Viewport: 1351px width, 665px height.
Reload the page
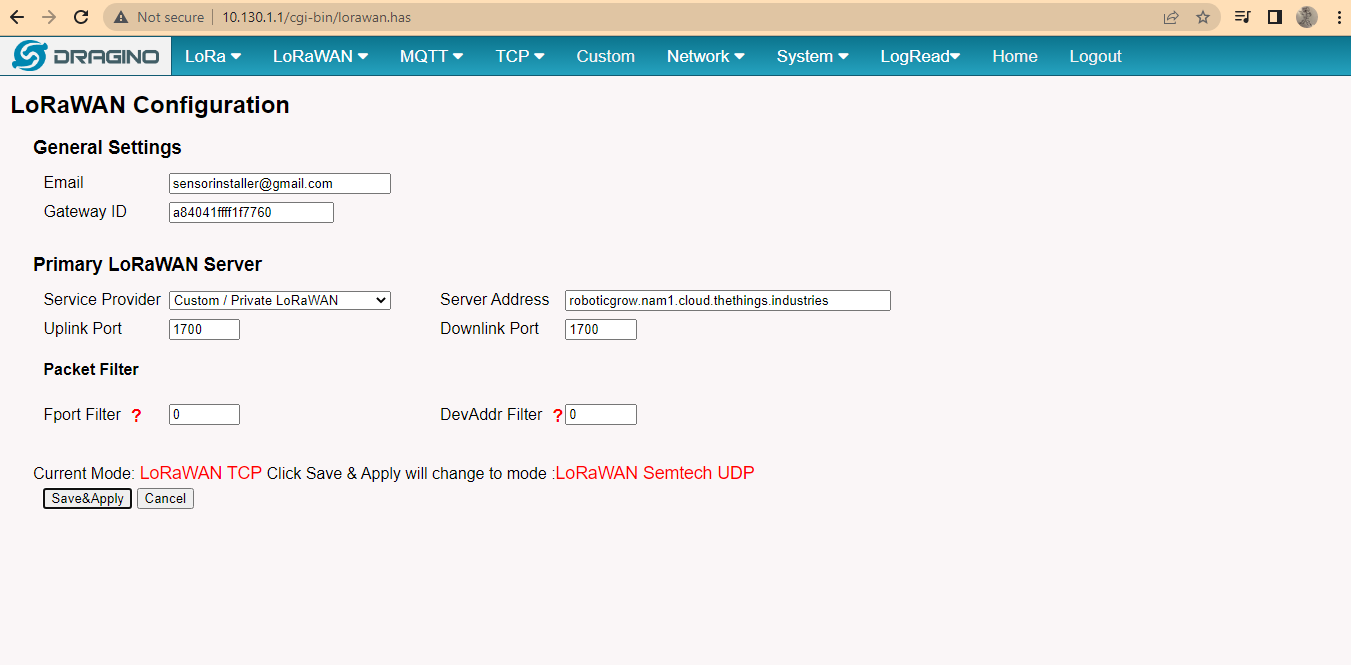pos(82,17)
